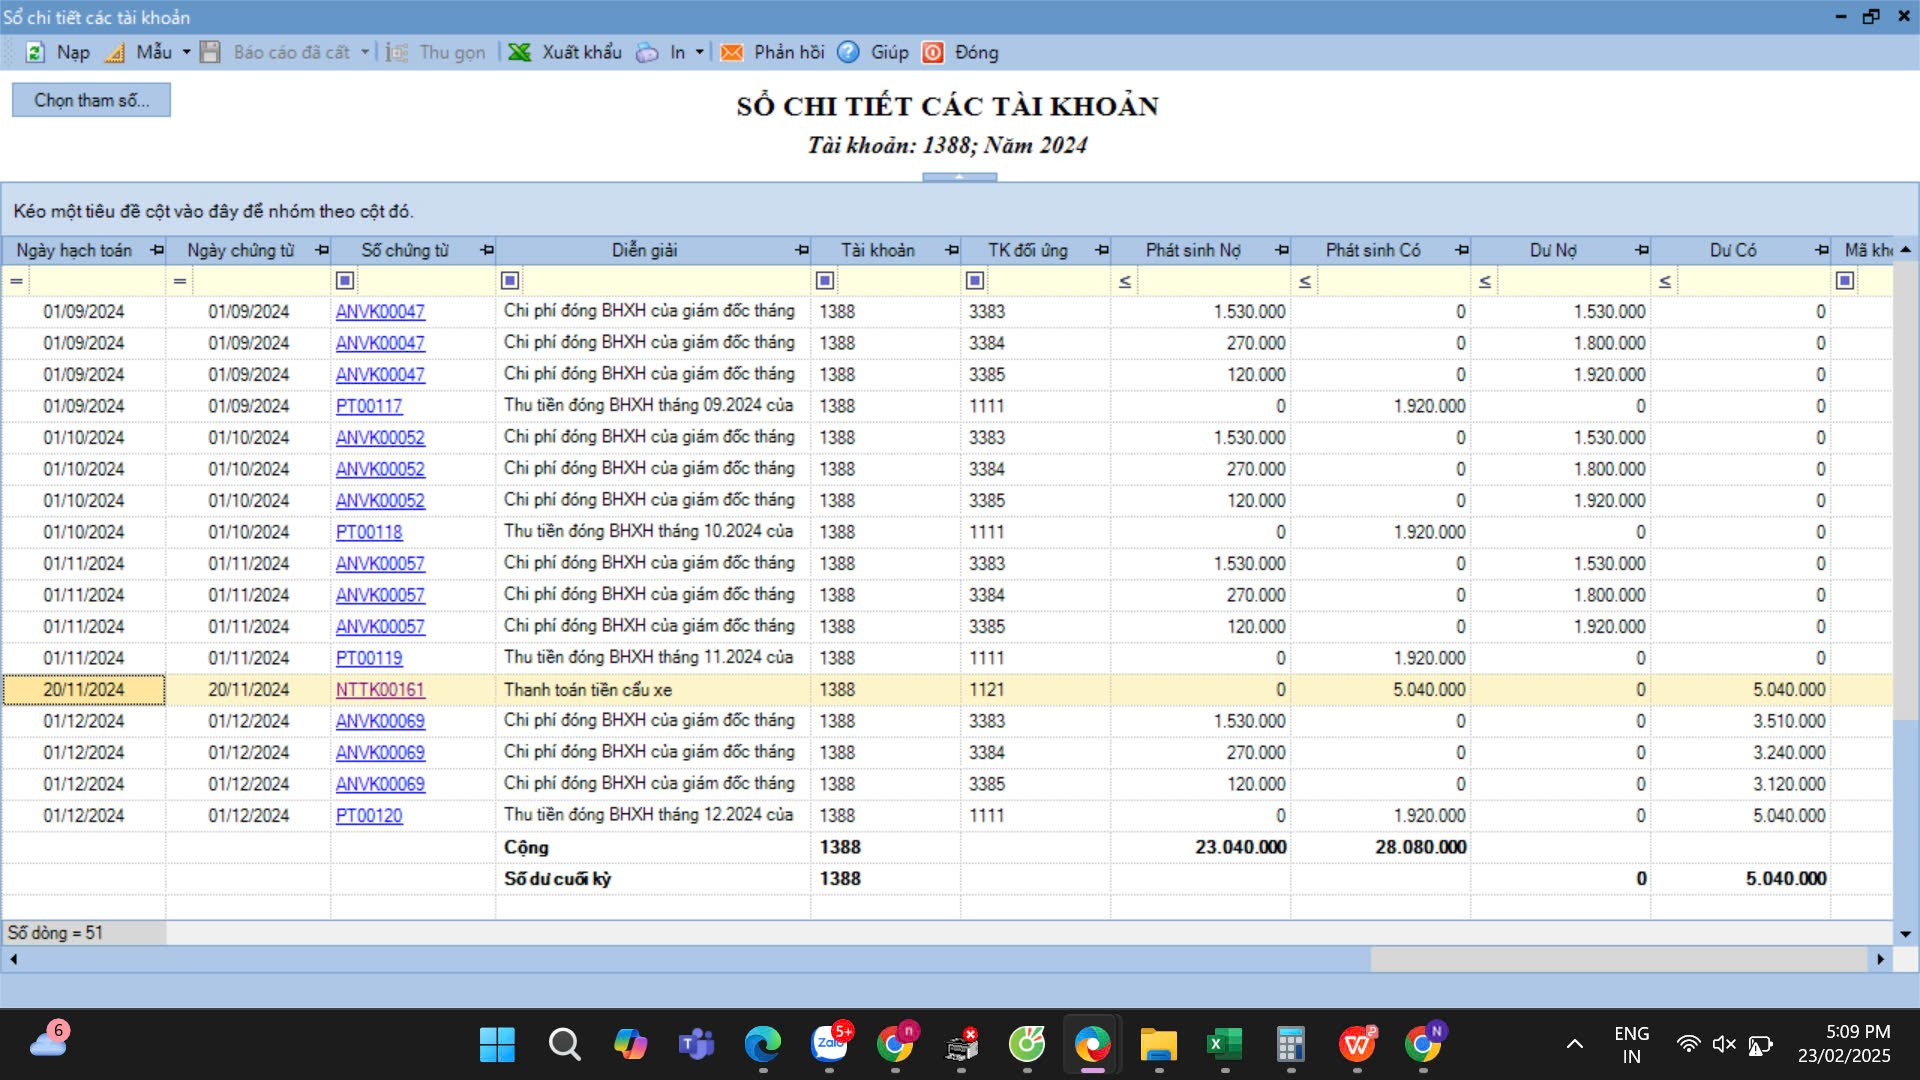
Task: Toggle the TK đối ứng filter box
Action: [x=975, y=281]
